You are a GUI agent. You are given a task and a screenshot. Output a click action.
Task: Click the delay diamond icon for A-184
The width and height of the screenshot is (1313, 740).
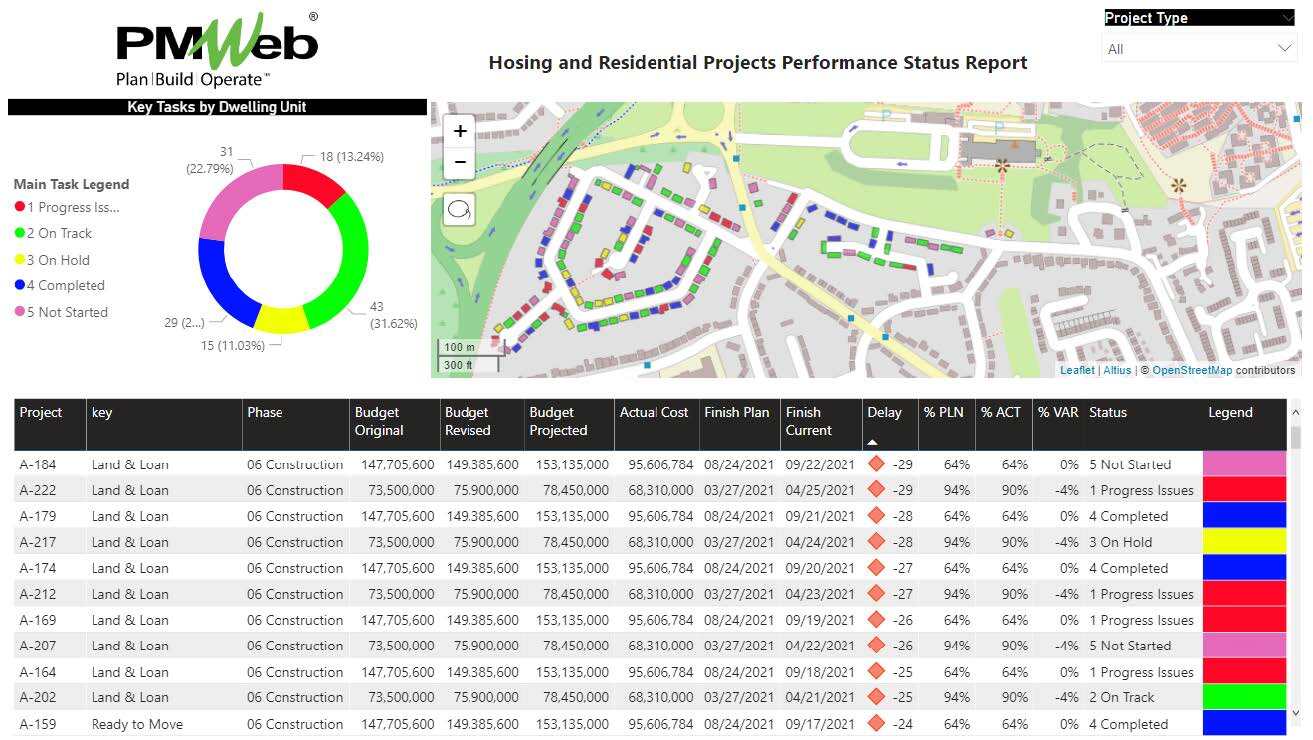click(x=876, y=464)
